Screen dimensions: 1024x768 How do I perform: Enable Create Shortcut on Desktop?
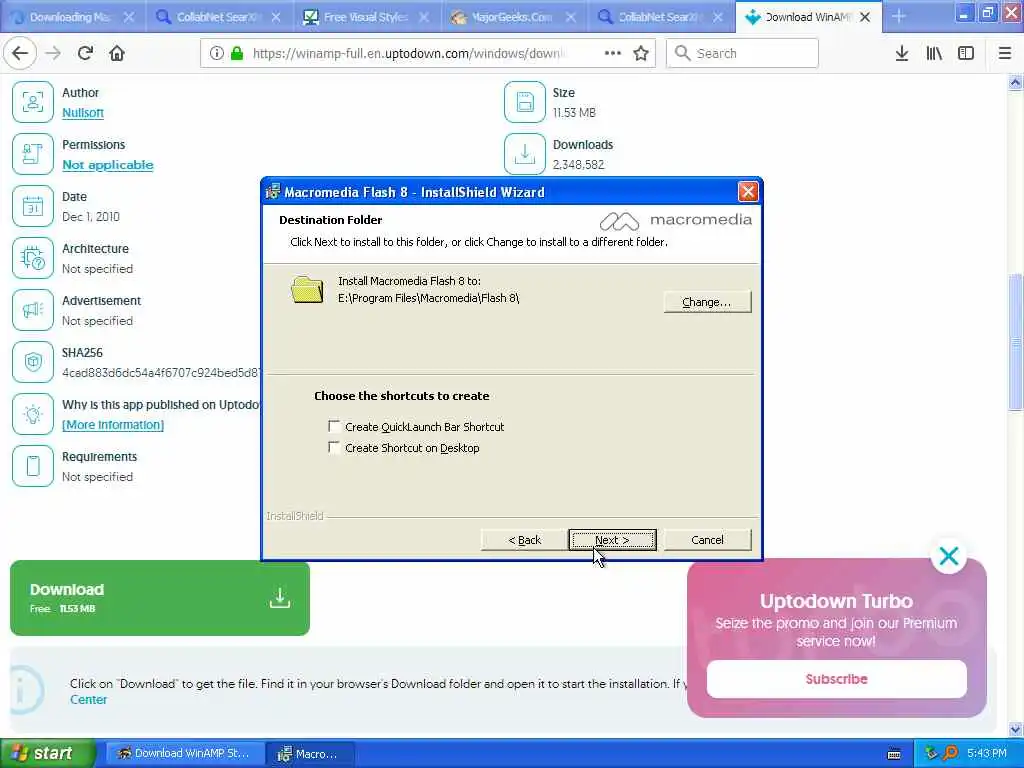334,448
